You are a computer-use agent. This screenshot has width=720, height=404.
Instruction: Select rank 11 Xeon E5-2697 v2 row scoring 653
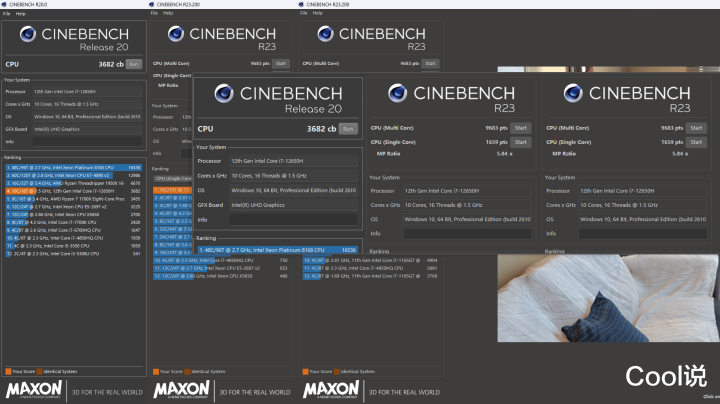click(x=221, y=268)
